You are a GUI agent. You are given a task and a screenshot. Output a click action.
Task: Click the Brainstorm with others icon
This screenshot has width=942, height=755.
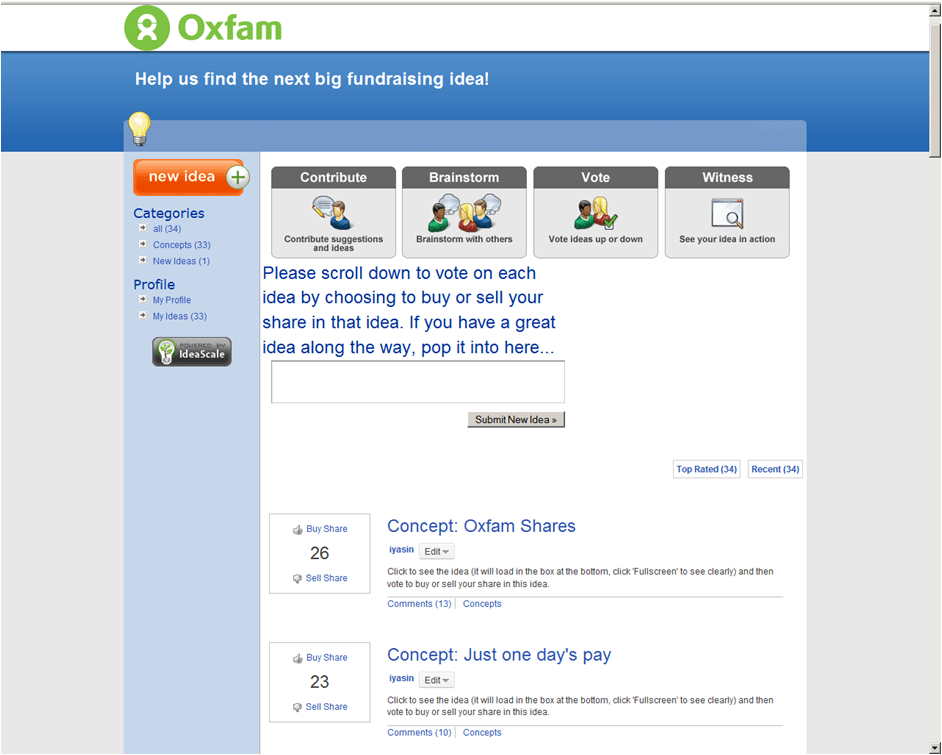[x=464, y=214]
